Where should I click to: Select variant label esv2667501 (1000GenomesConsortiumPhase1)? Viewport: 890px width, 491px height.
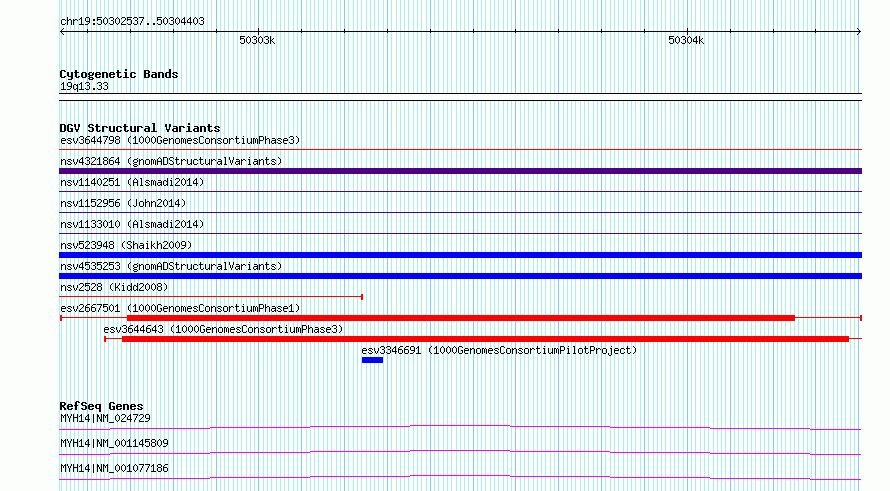click(180, 308)
